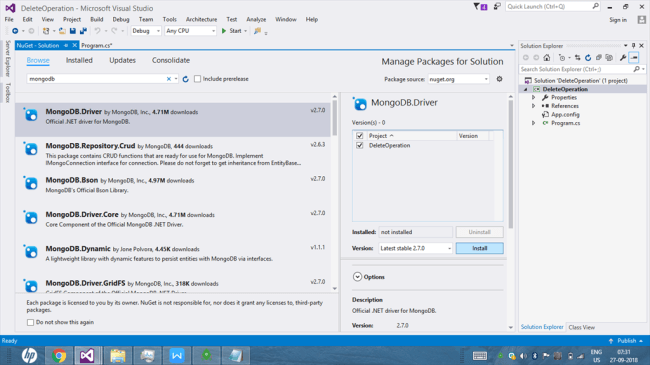This screenshot has width=650, height=365.
Task: Click the Save All toolbar icon
Action: point(83,31)
